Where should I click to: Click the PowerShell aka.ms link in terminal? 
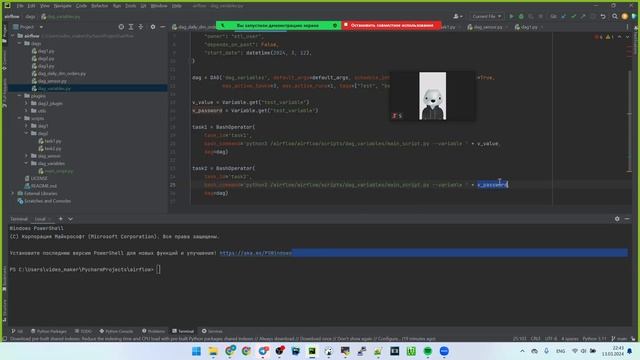[256, 253]
